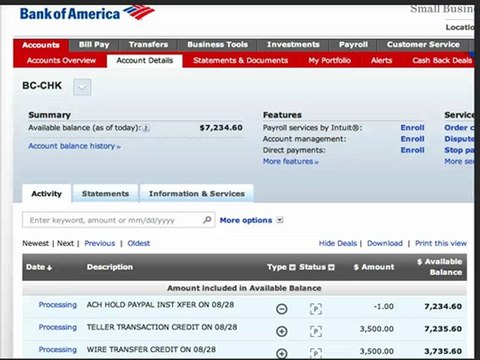Click More features link
The height and width of the screenshot is (360, 480).
(x=291, y=162)
